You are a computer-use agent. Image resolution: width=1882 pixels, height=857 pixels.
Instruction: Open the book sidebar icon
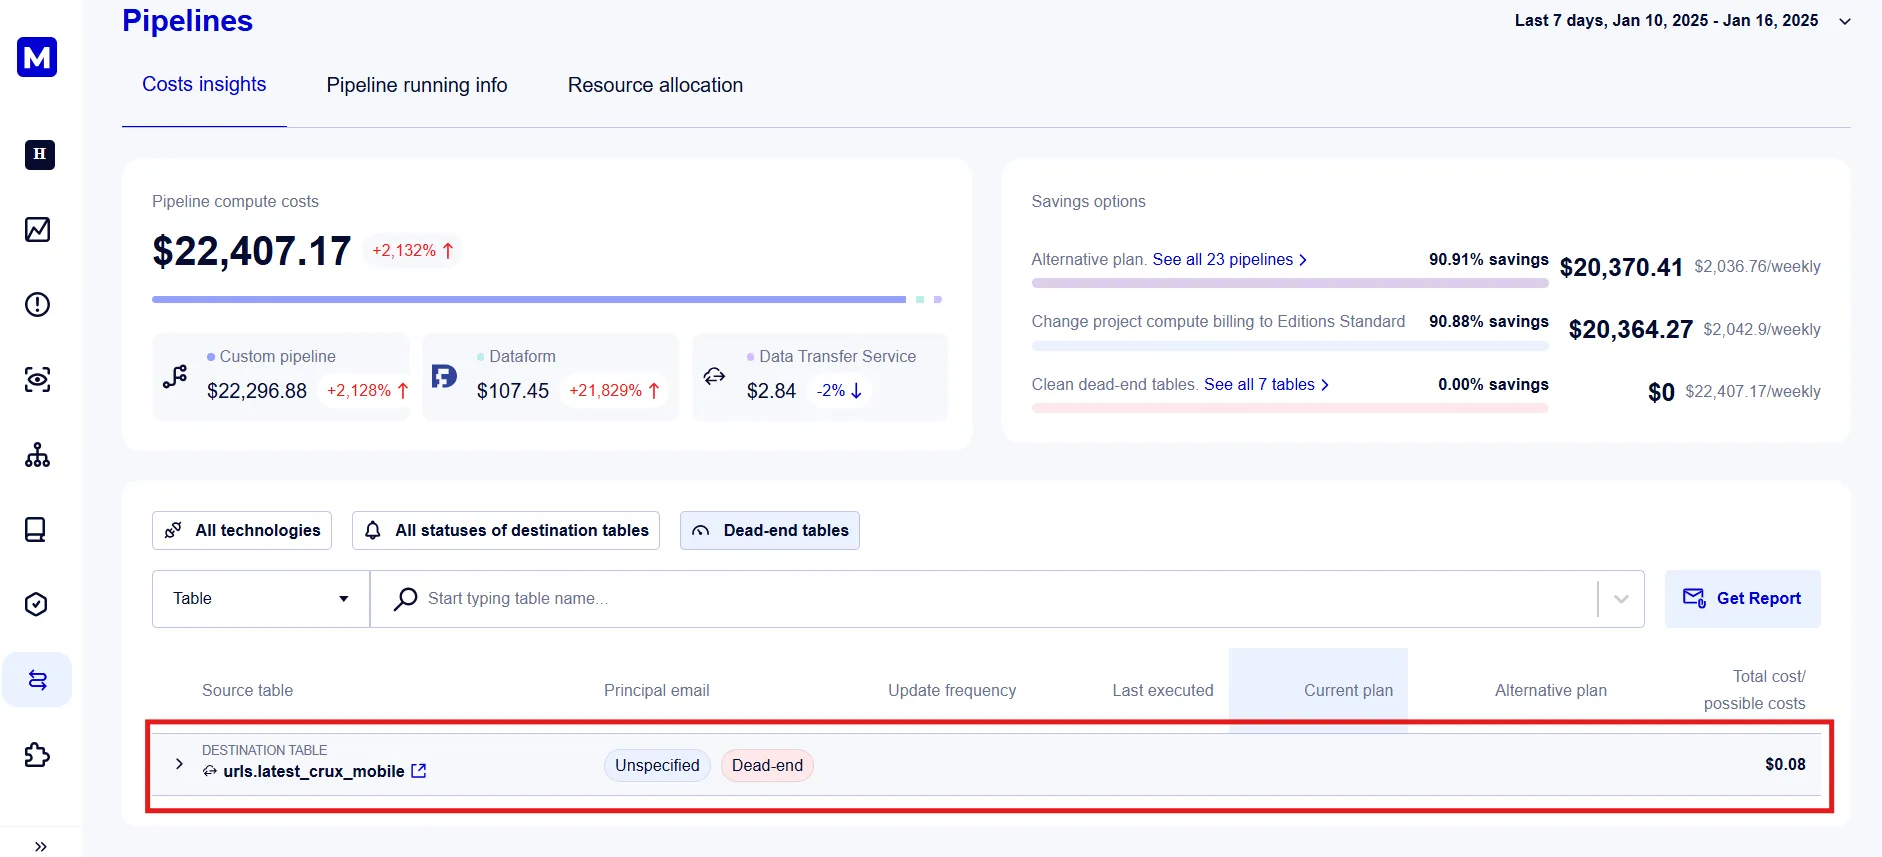[x=37, y=530]
